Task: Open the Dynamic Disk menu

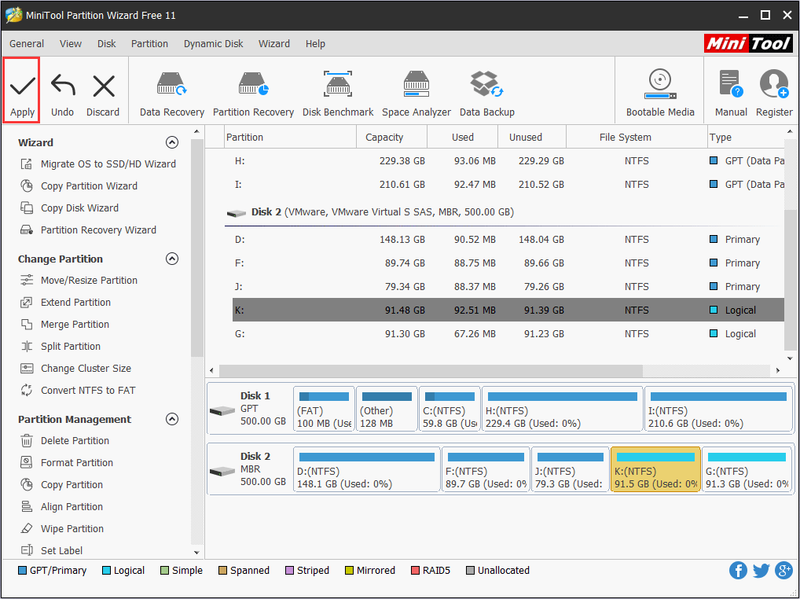Action: [x=213, y=44]
